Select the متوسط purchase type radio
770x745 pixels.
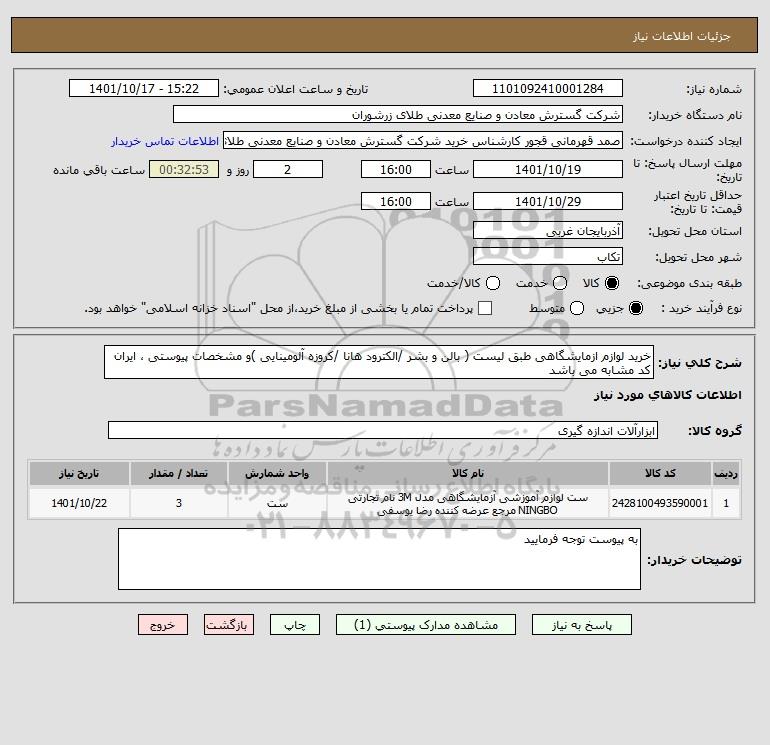[577, 308]
